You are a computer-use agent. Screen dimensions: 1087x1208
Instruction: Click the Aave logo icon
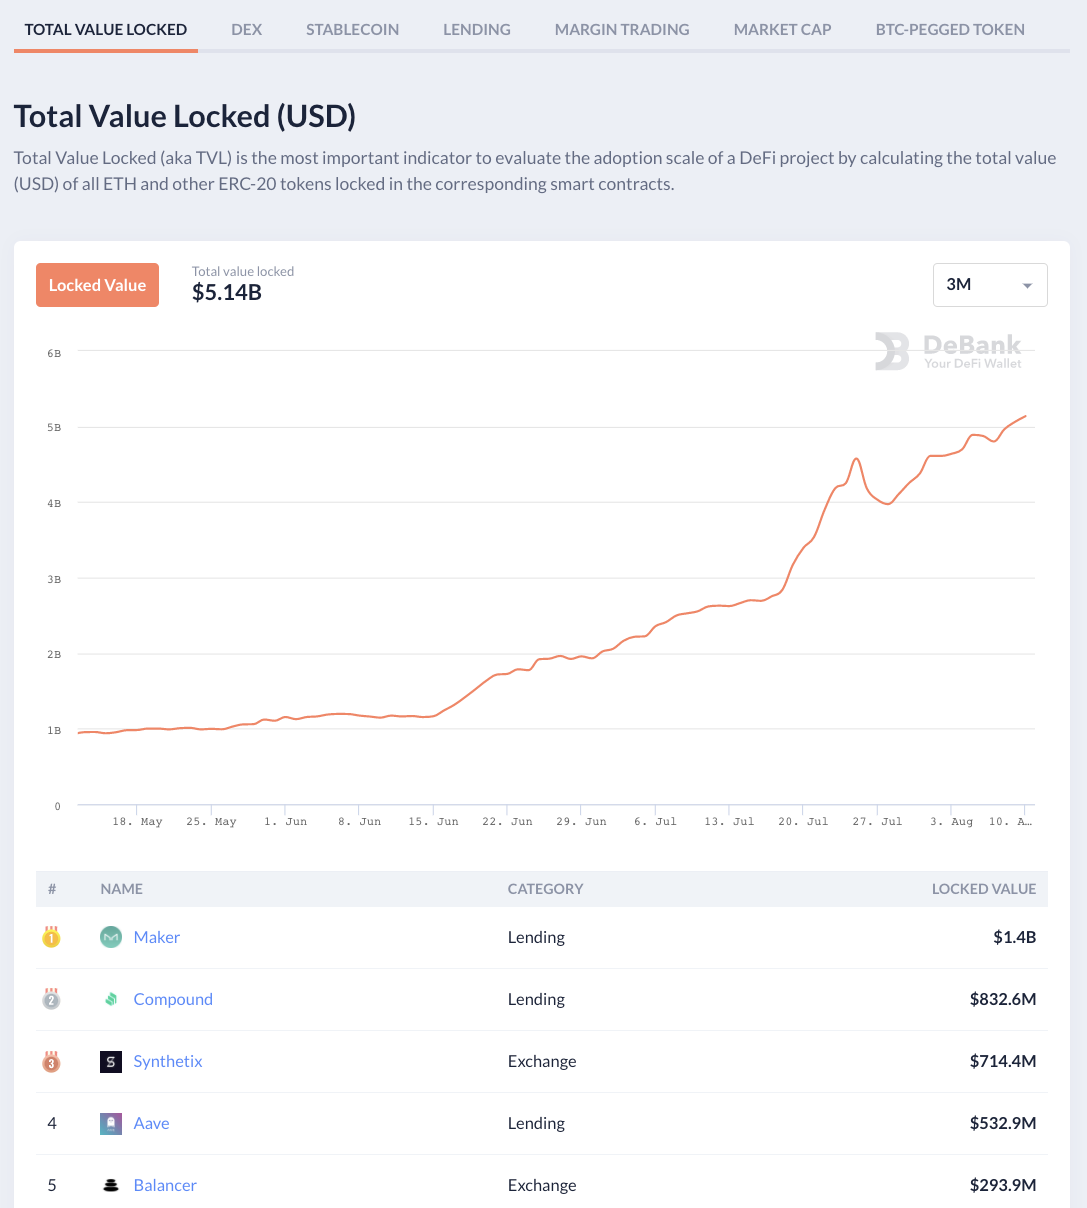click(111, 1123)
